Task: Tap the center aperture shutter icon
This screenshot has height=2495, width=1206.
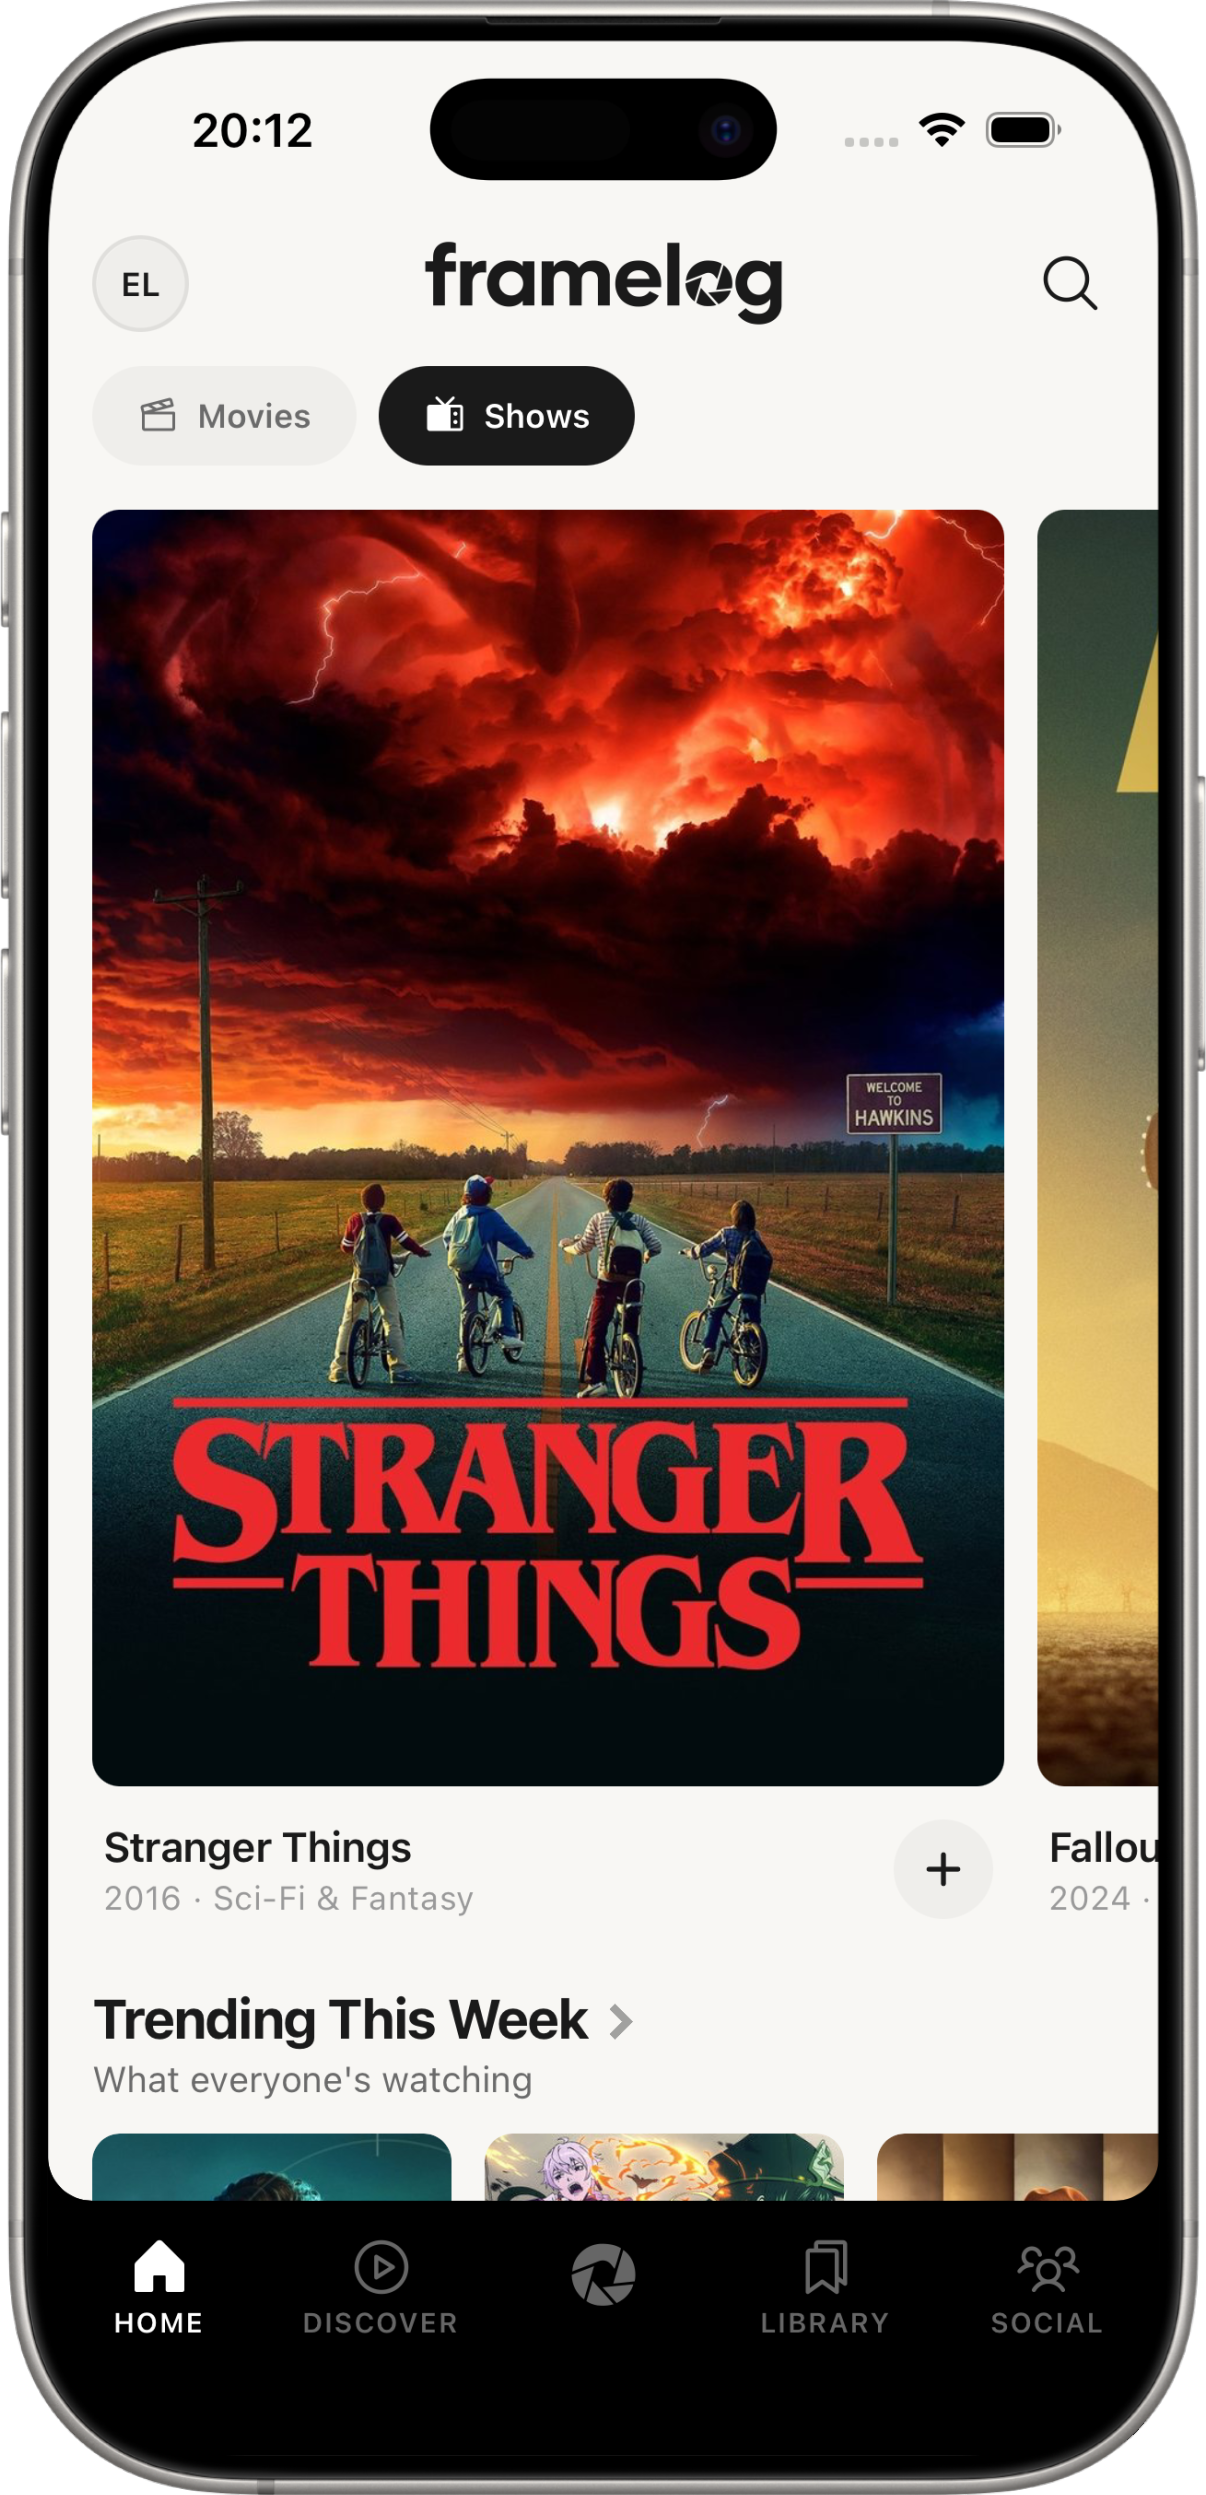Action: point(603,2274)
